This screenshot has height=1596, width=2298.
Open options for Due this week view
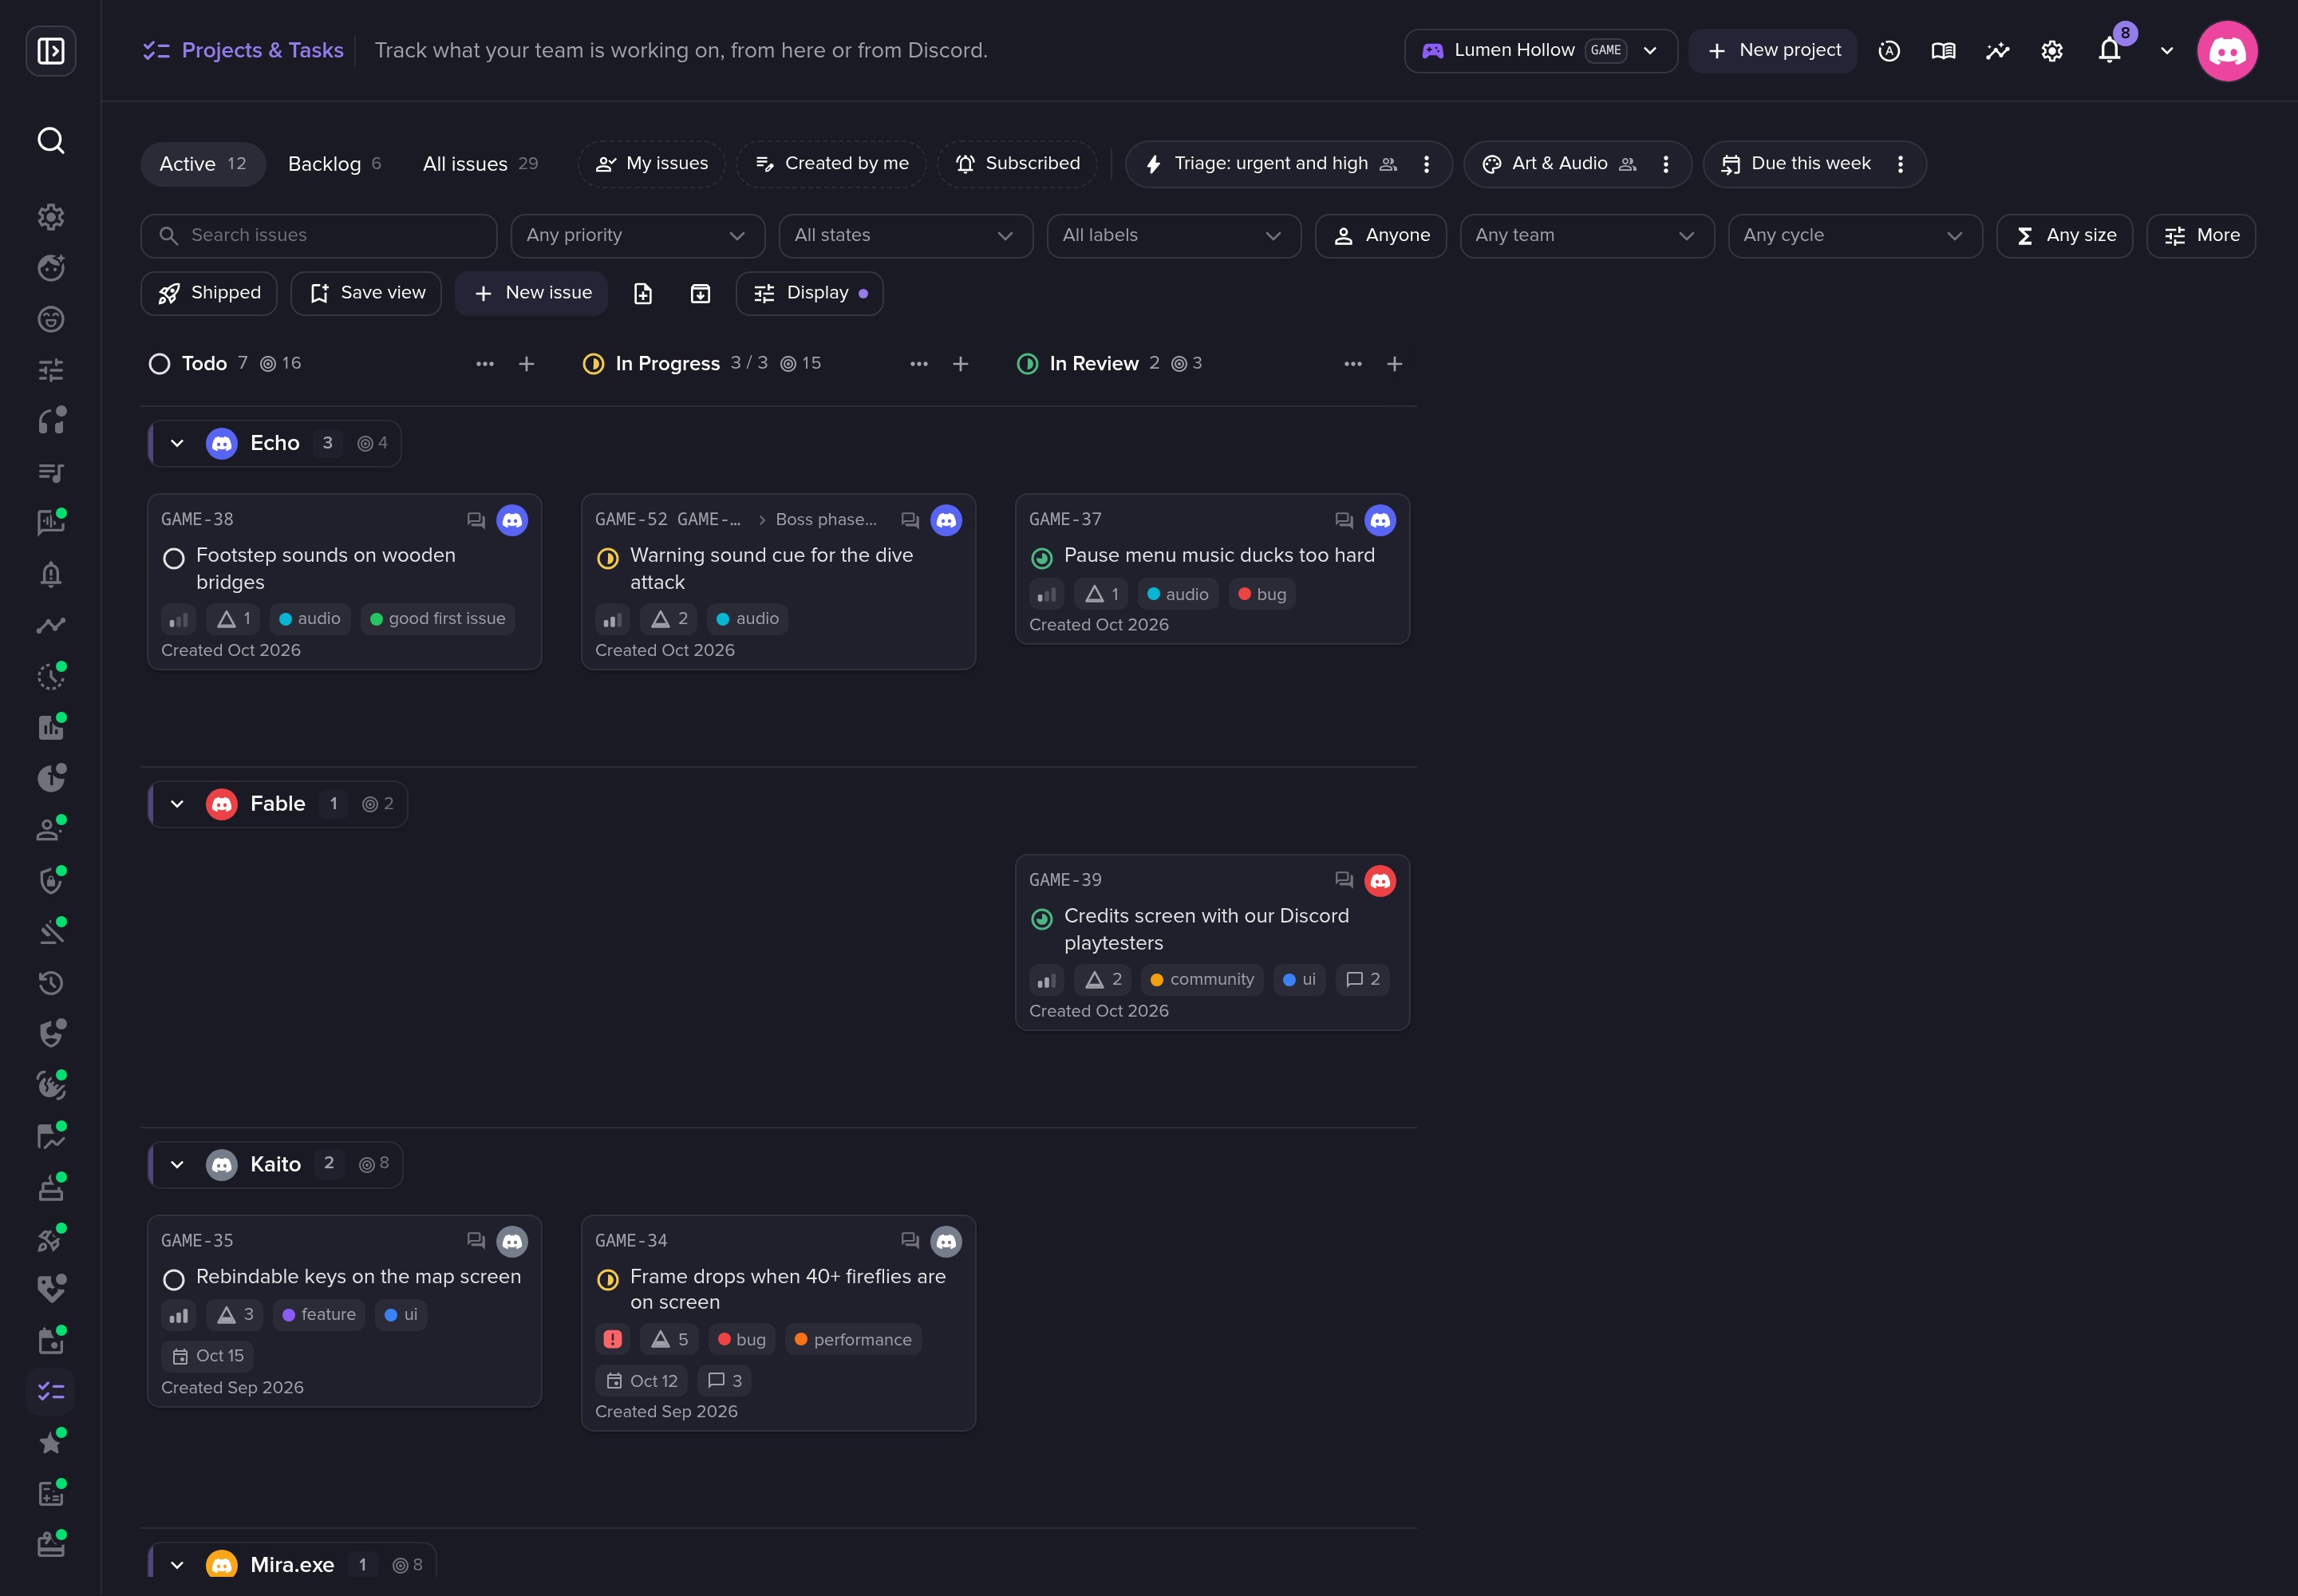click(x=1901, y=164)
